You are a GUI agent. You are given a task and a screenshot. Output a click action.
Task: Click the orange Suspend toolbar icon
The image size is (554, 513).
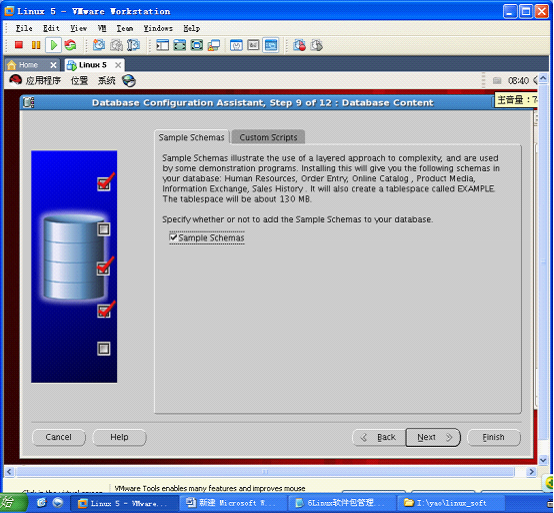pos(36,45)
